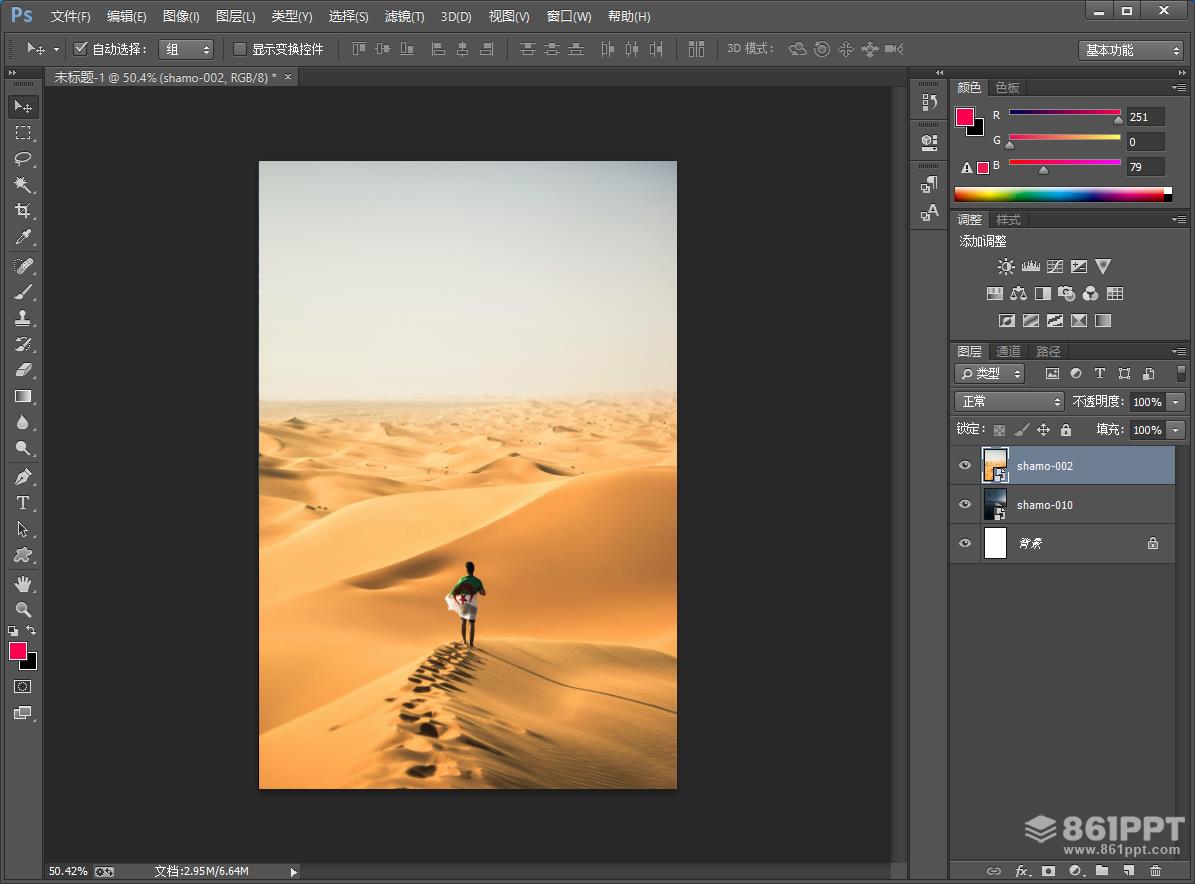1195x884 pixels.
Task: Open the layer filter type dropdown
Action: (x=989, y=373)
